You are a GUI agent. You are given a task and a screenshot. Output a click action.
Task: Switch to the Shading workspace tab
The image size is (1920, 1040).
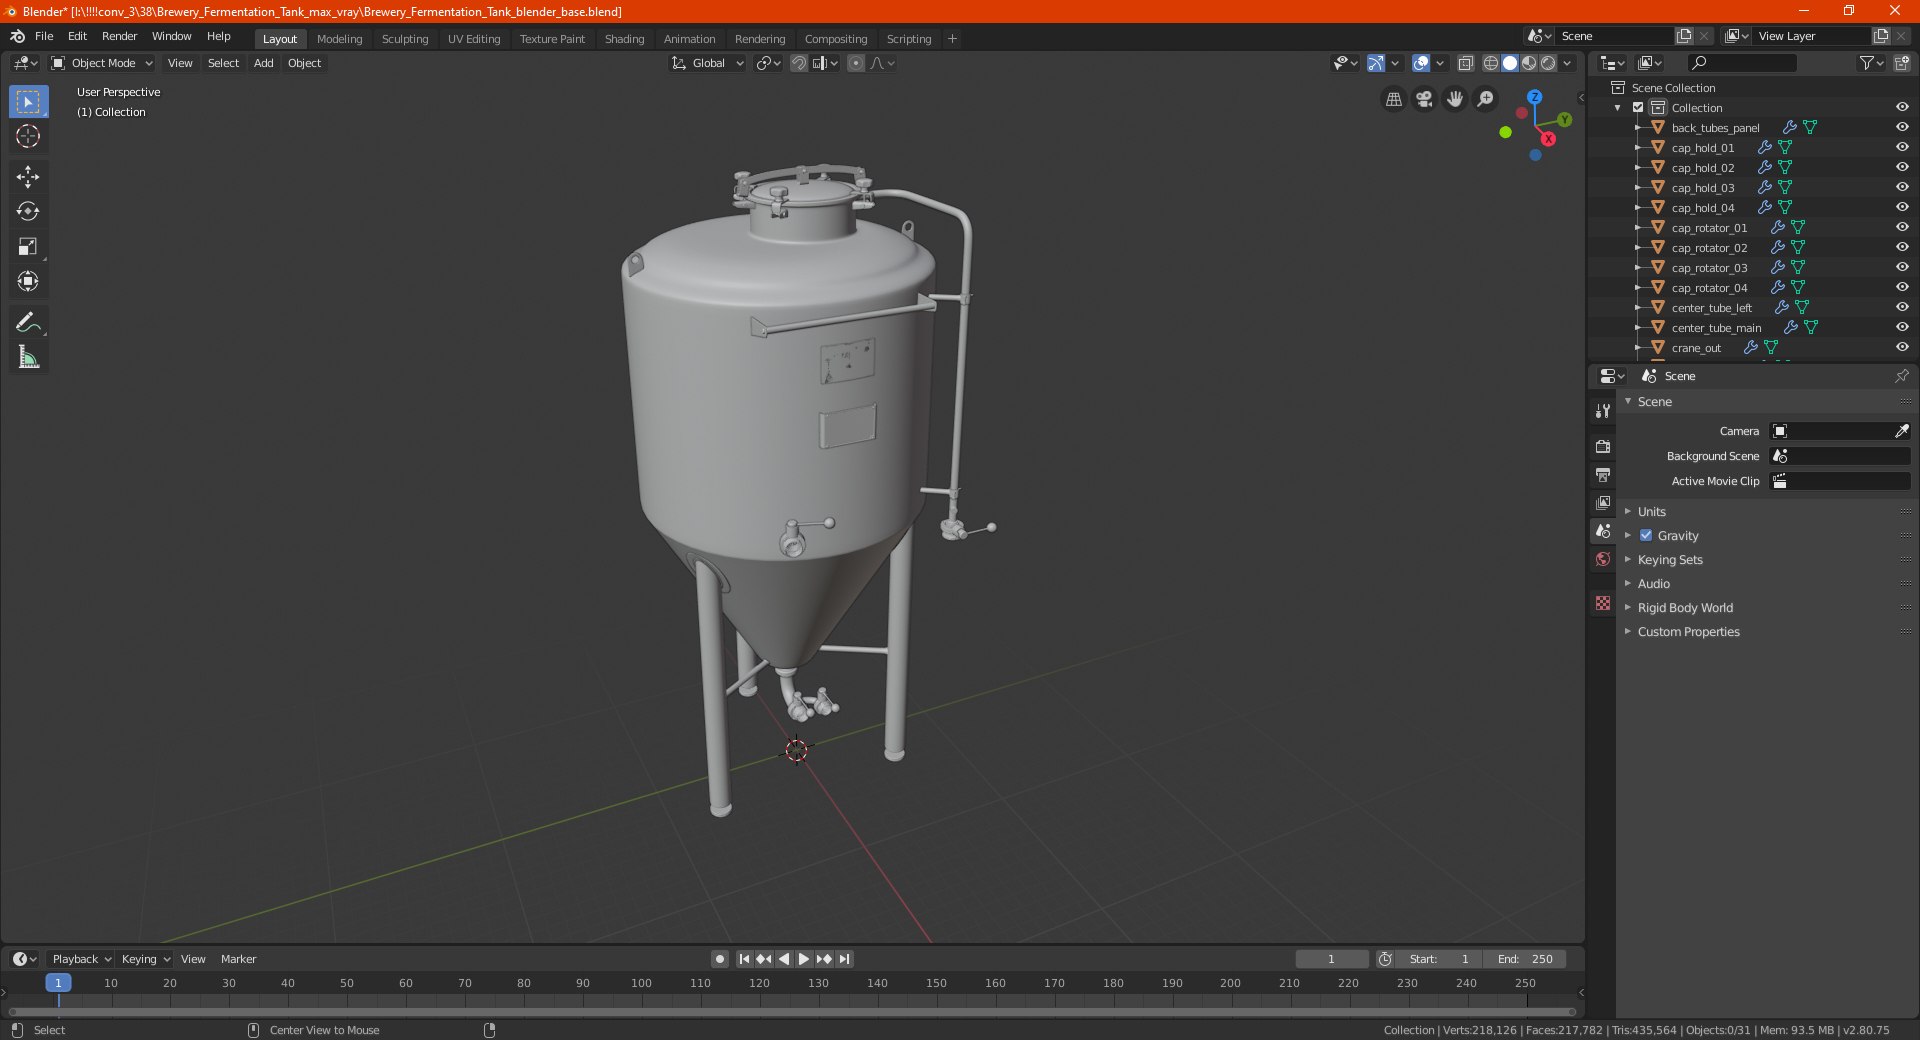[624, 39]
